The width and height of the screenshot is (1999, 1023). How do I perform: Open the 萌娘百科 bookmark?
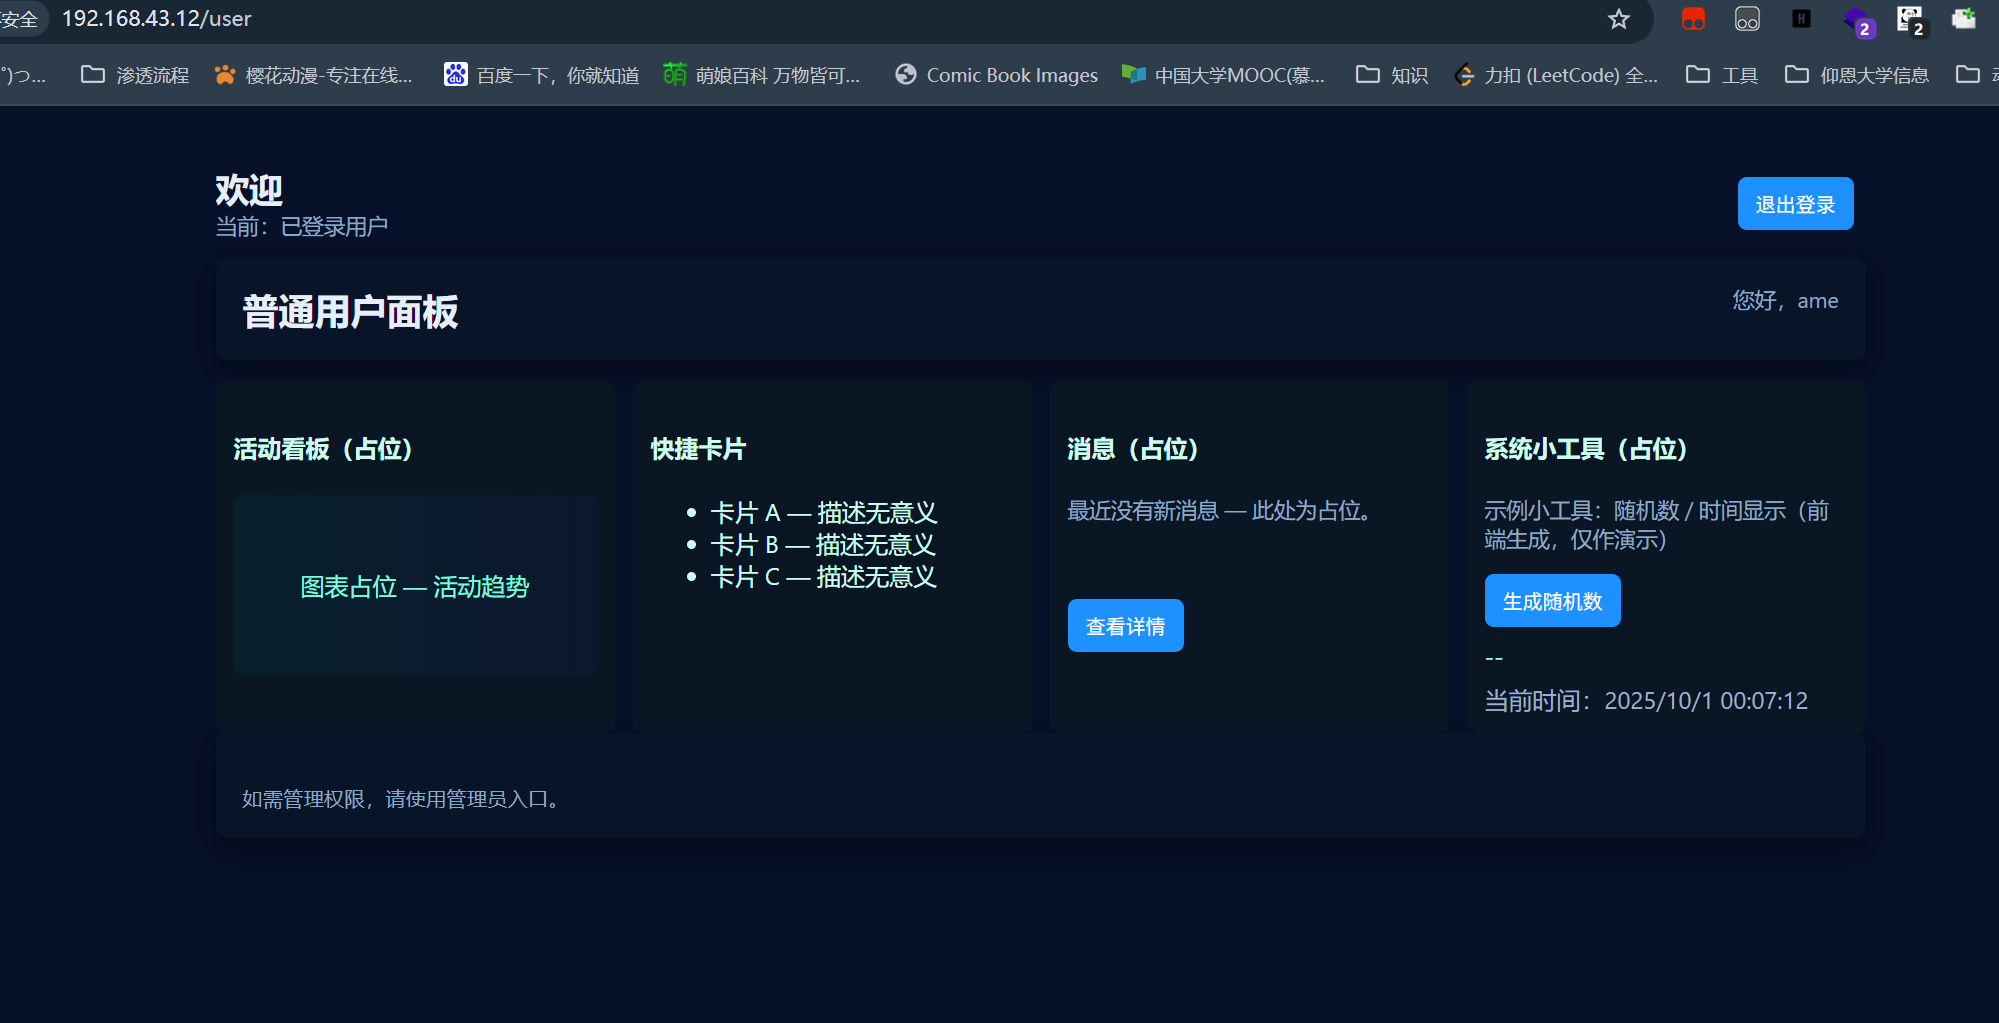coord(762,75)
